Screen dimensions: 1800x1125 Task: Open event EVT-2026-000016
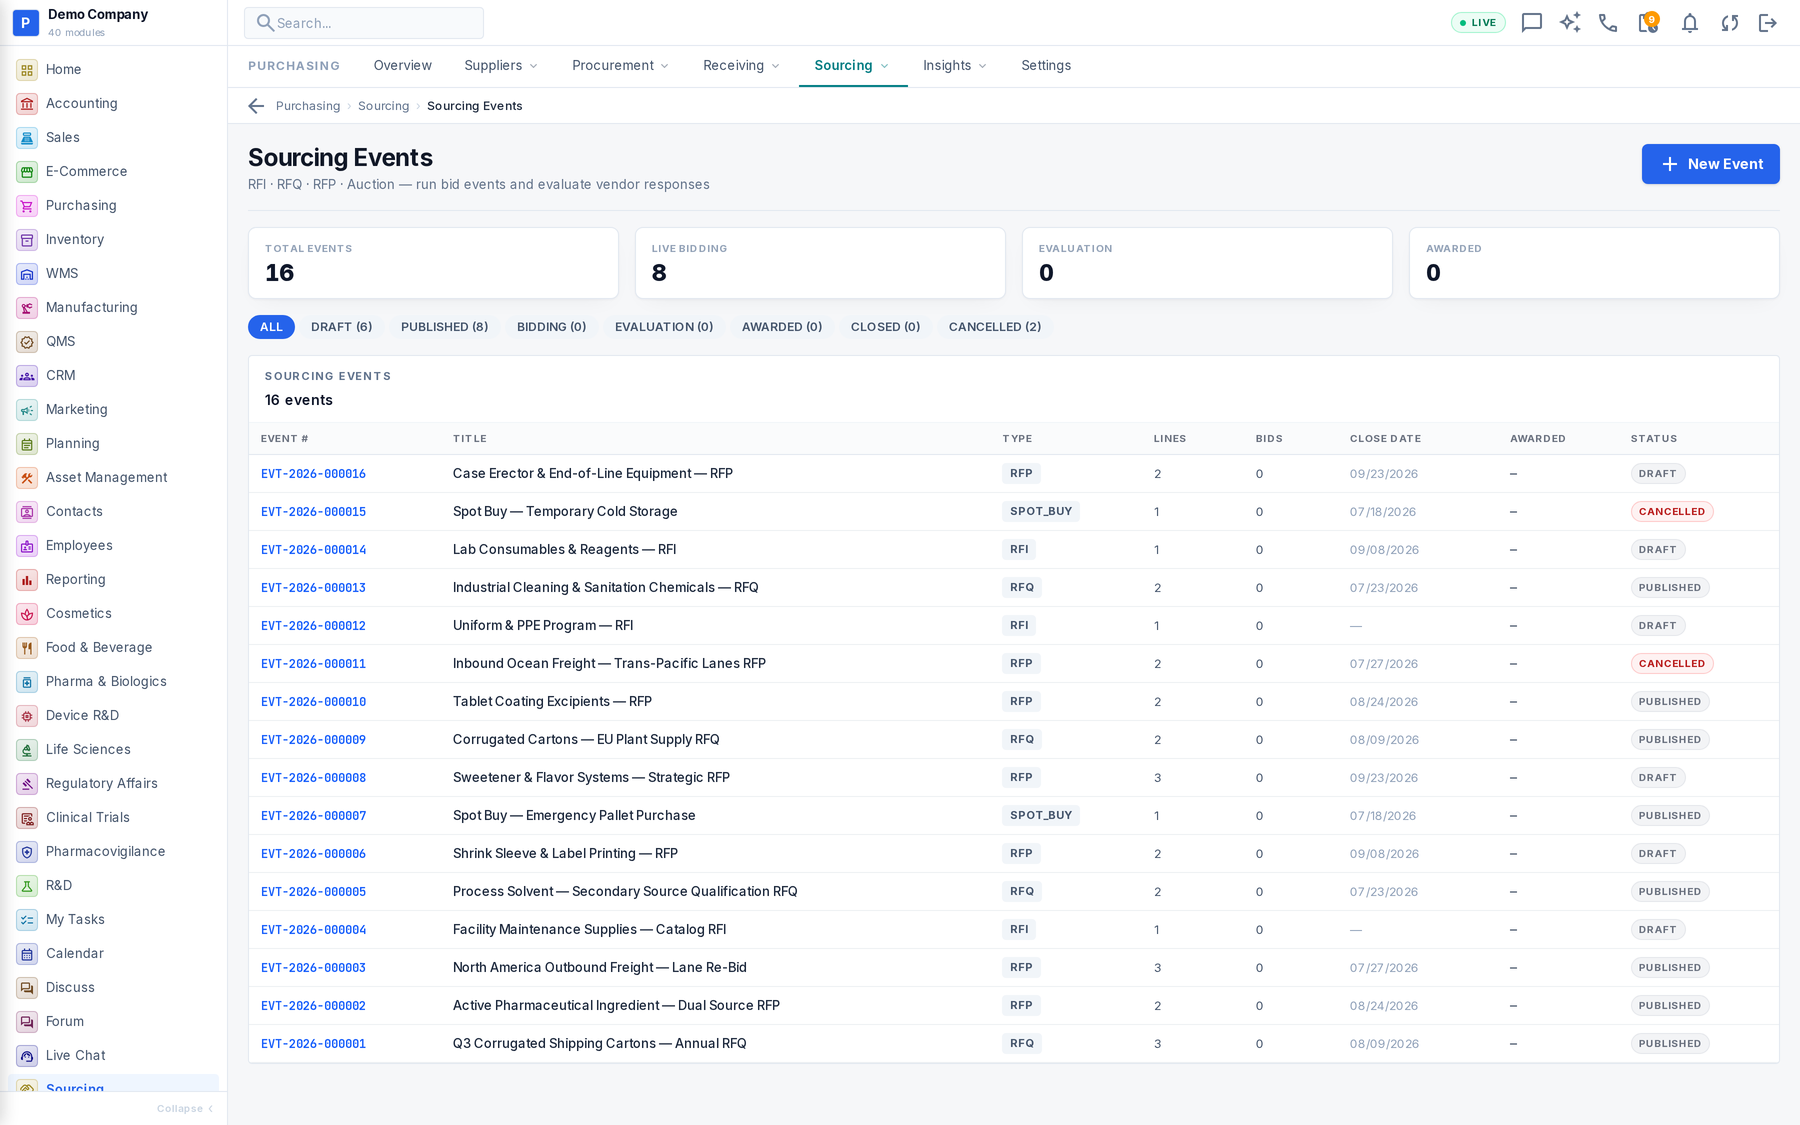tap(313, 474)
